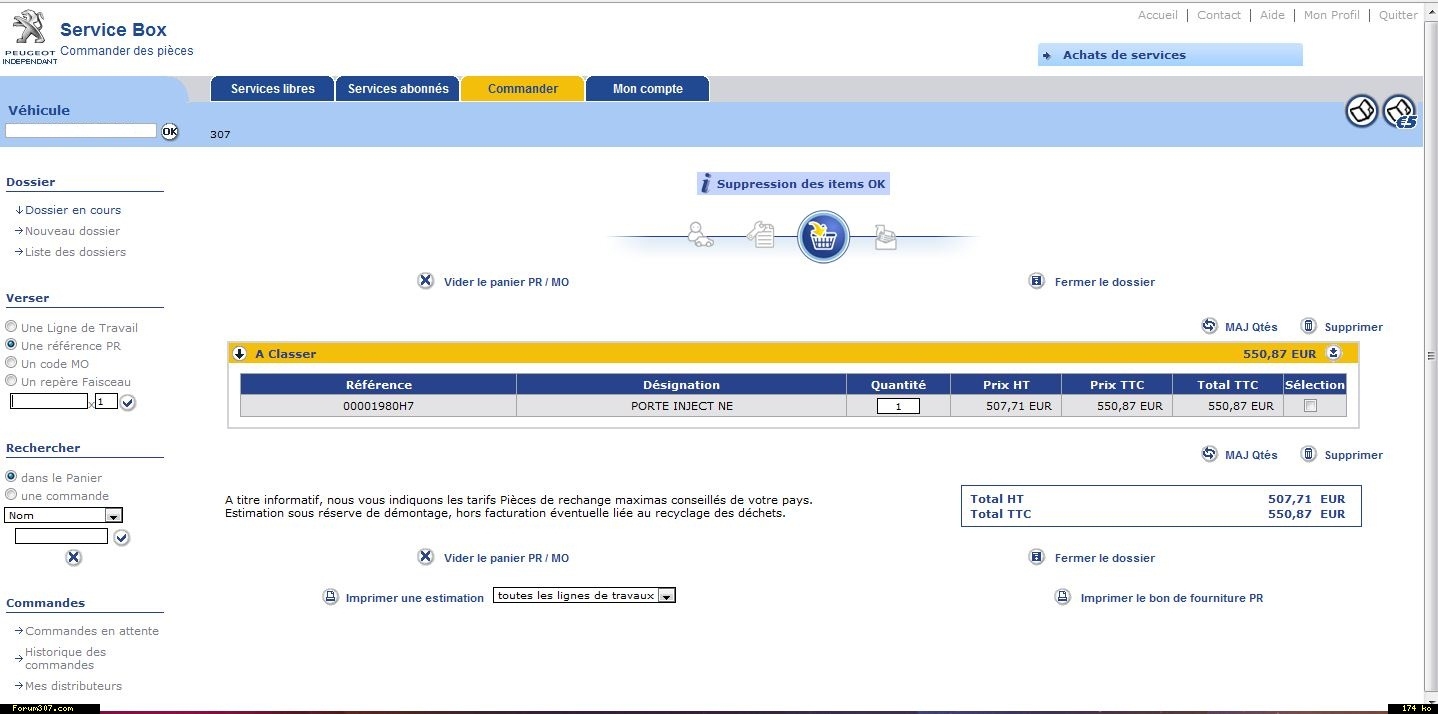Switch to the Mon compte tab
The height and width of the screenshot is (714, 1438).
[647, 89]
